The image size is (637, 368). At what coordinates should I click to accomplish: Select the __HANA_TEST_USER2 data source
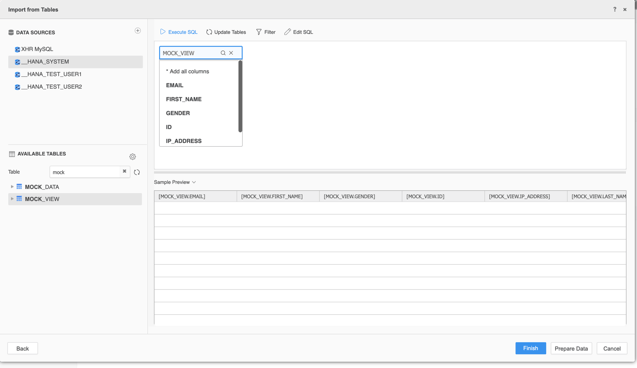[x=76, y=87]
